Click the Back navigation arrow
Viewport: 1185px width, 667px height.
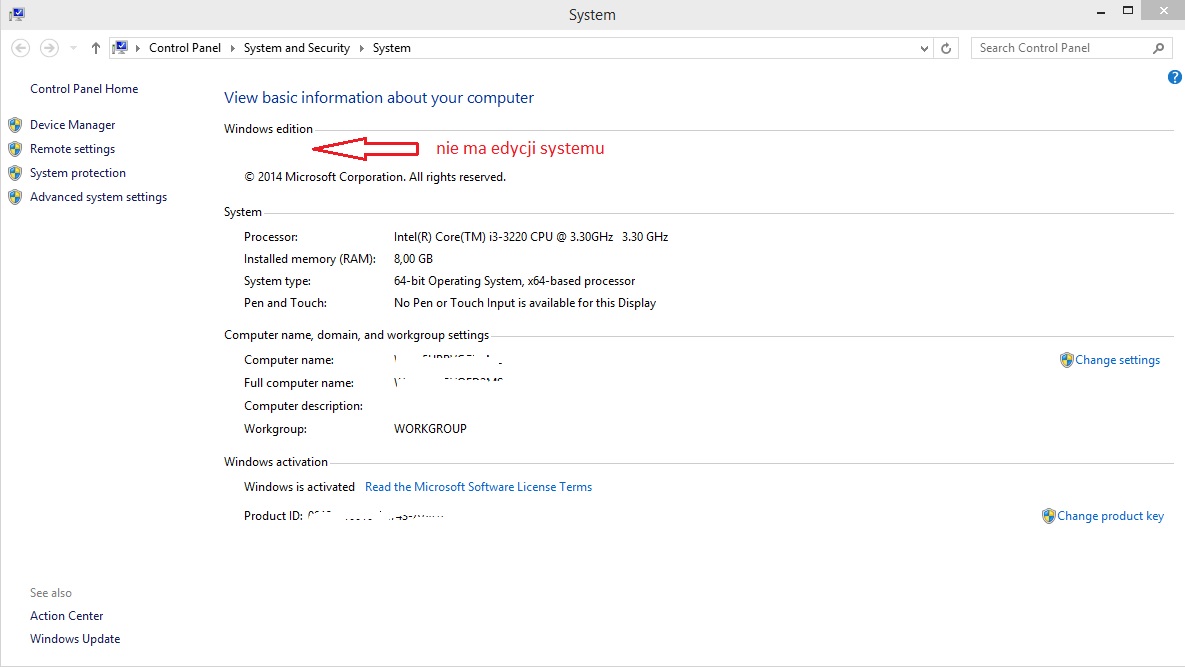[20, 48]
